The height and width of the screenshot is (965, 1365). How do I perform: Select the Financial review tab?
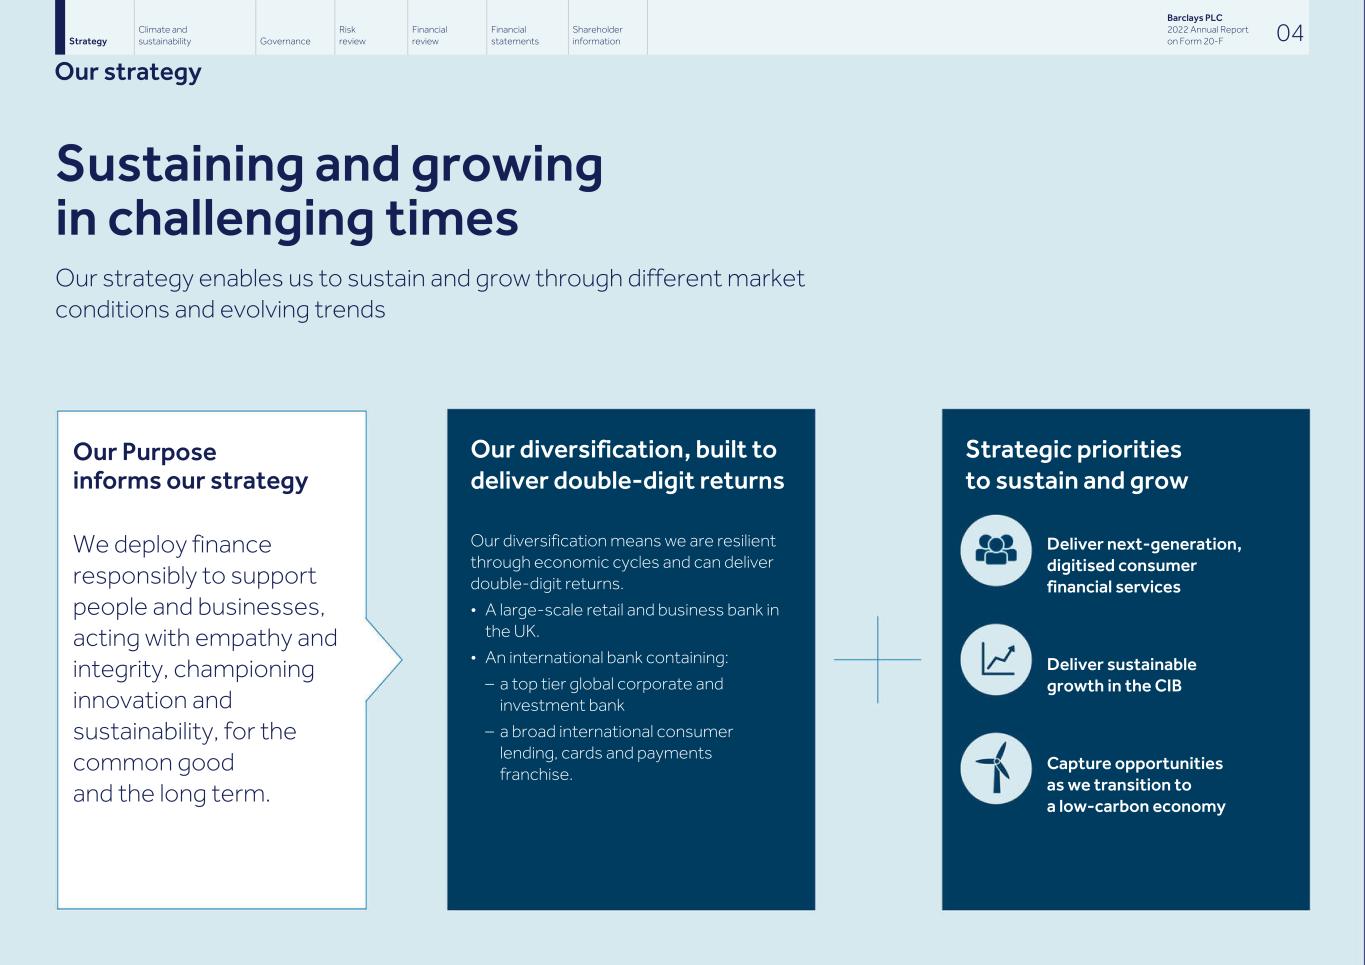429,36
